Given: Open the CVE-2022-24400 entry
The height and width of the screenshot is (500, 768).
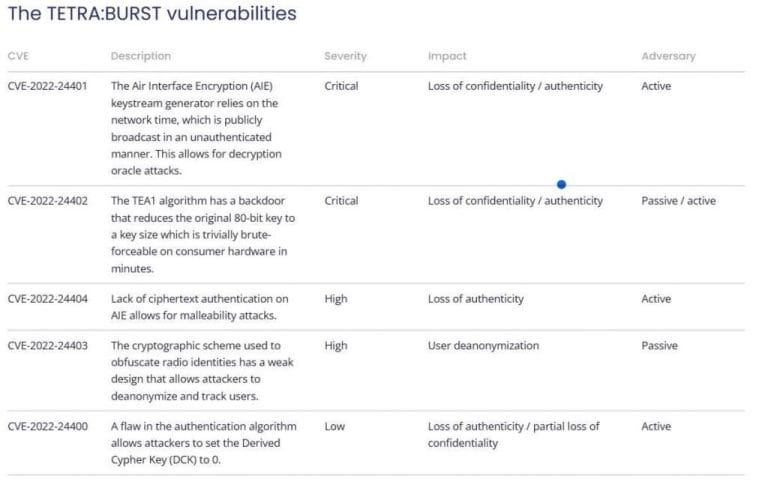Looking at the screenshot, I should pyautogui.click(x=47, y=426).
